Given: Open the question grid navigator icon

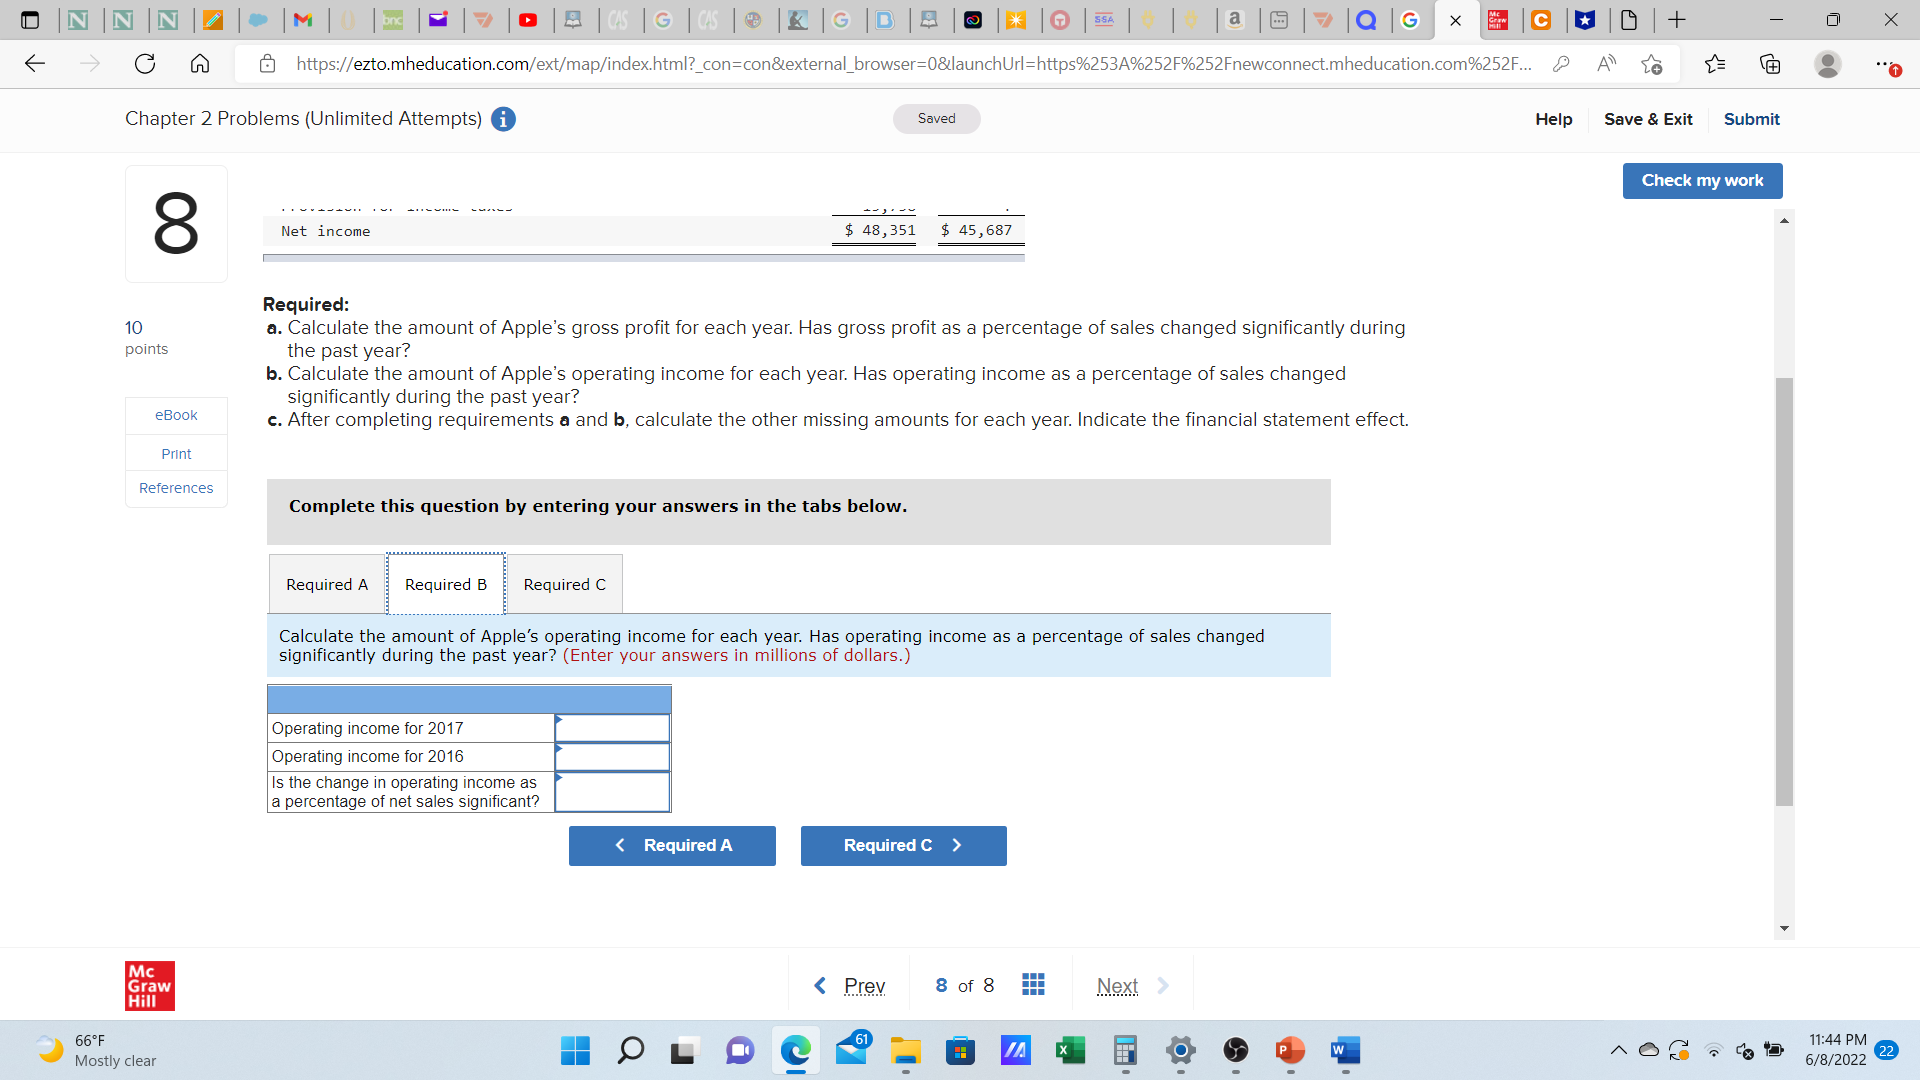Looking at the screenshot, I should (x=1033, y=985).
